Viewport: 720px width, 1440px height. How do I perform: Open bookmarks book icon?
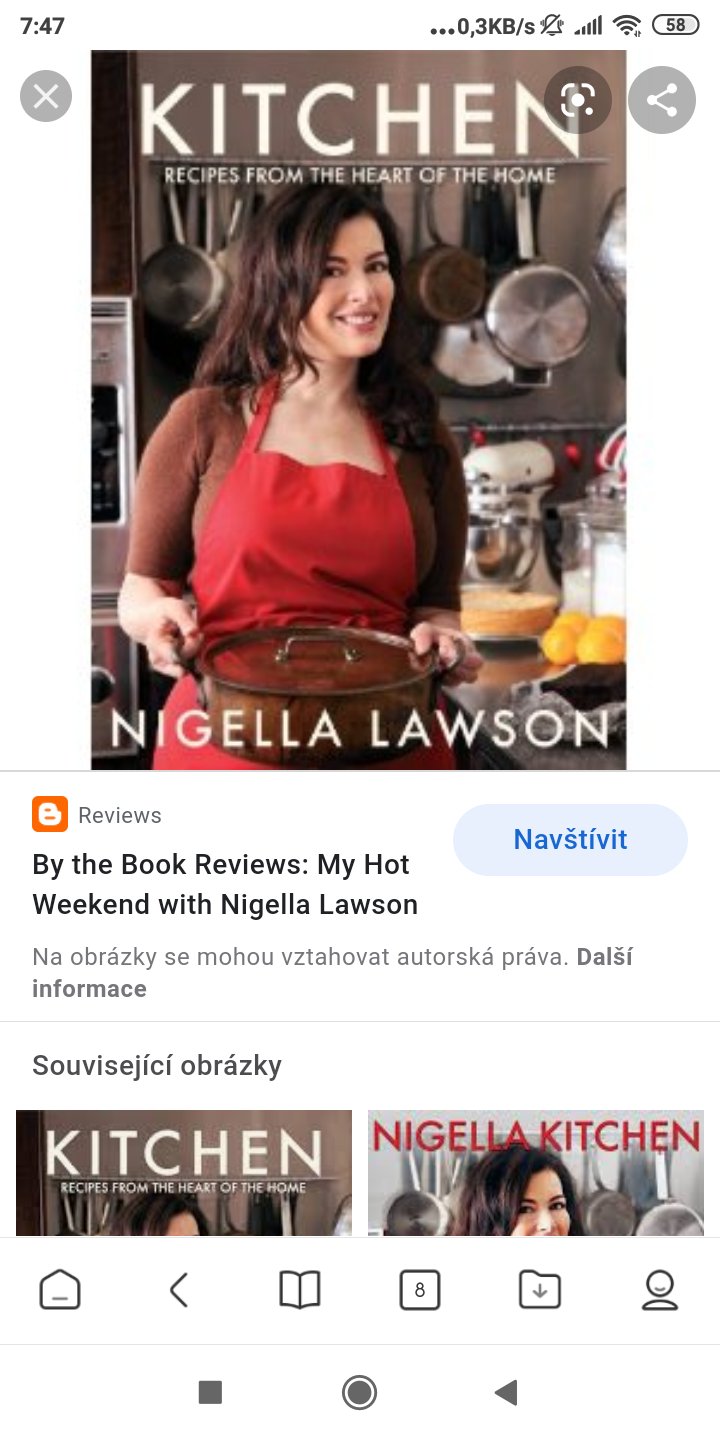click(x=300, y=1290)
